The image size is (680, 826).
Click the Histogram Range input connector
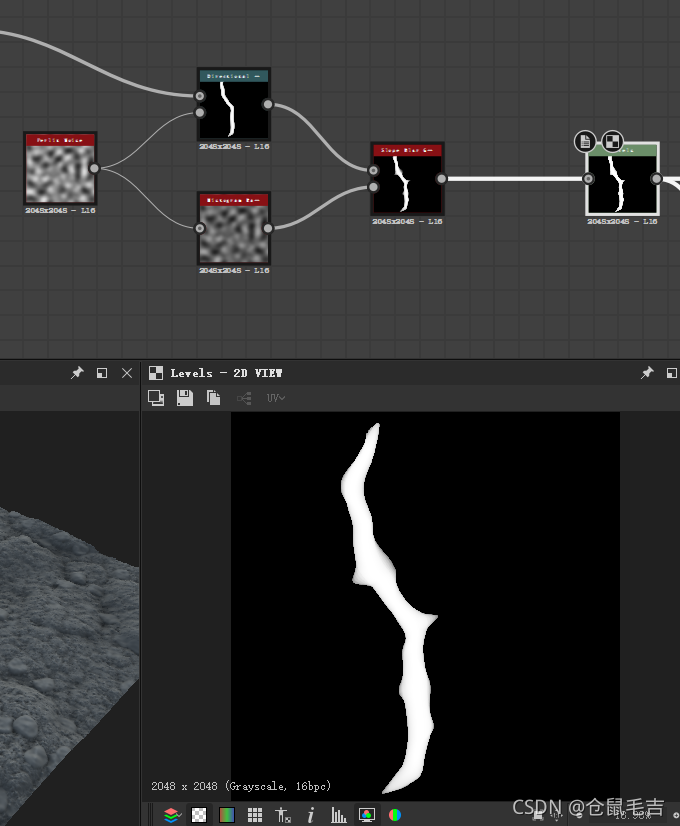coord(200,228)
